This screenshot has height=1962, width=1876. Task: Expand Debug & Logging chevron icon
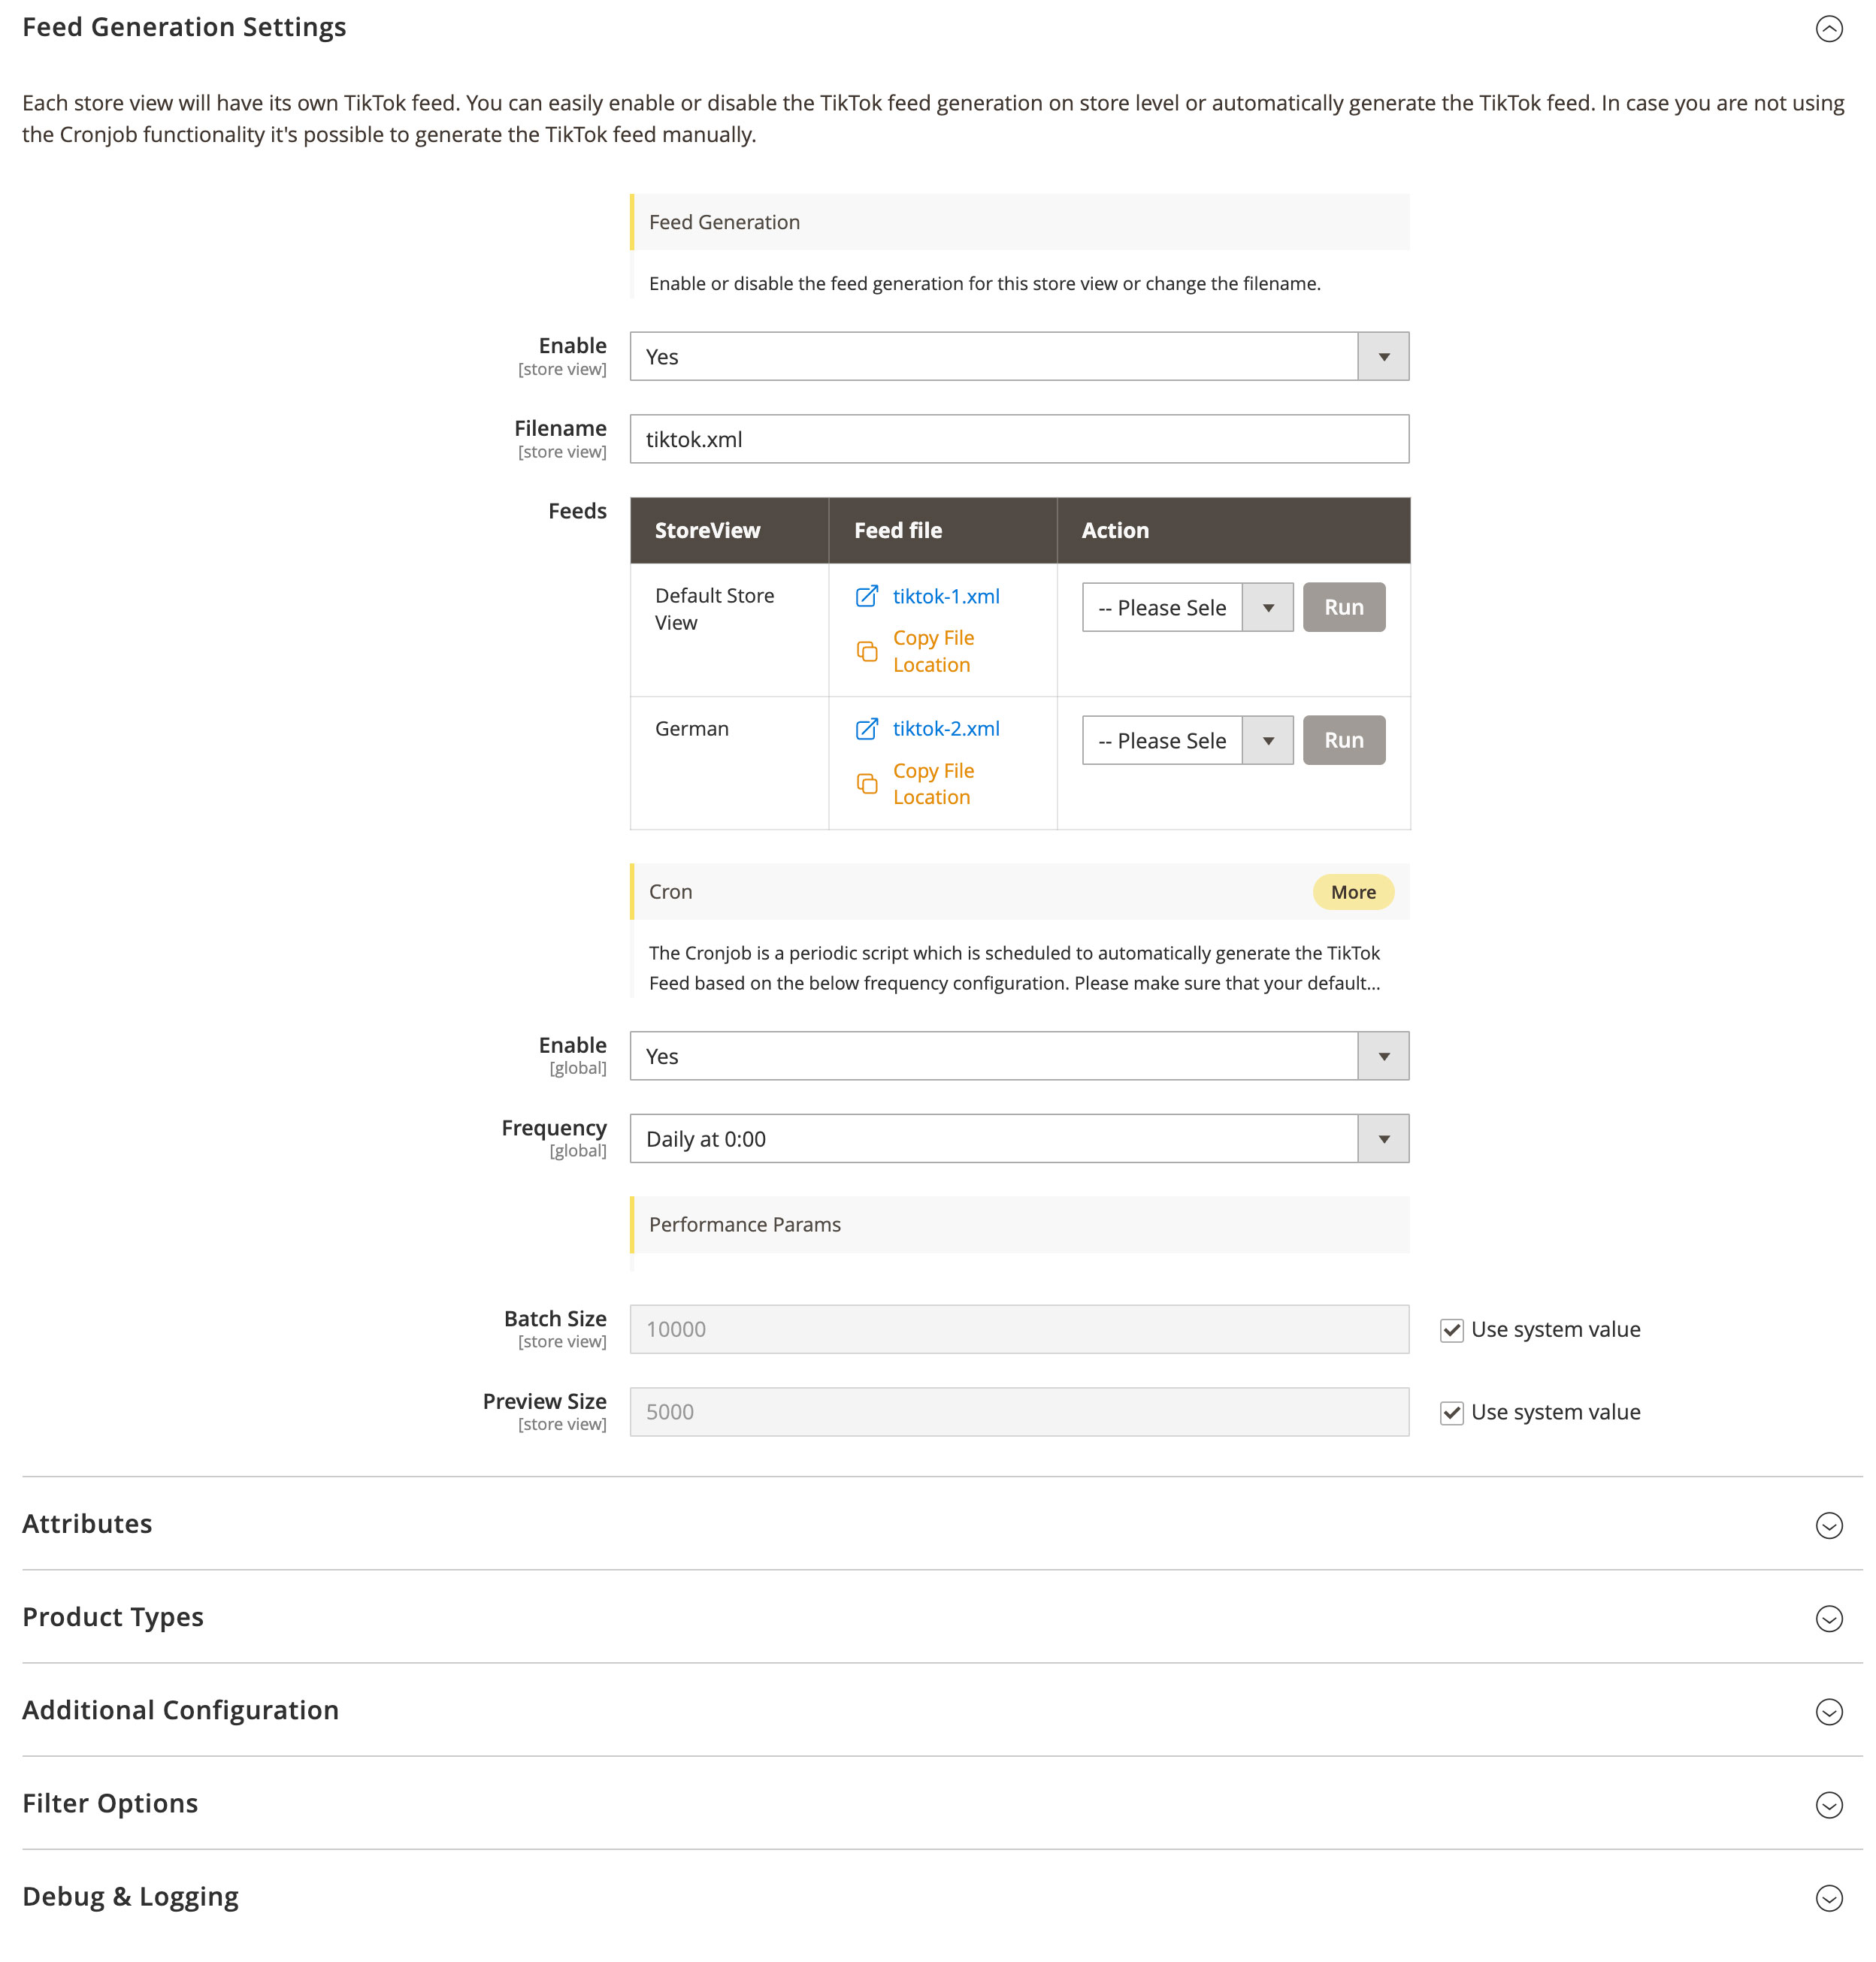(x=1828, y=1898)
